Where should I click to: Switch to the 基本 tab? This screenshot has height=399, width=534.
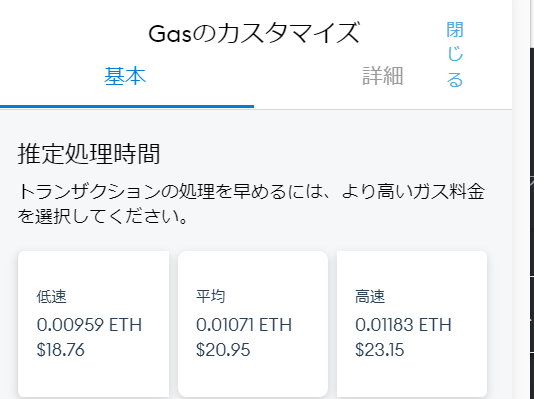pyautogui.click(x=125, y=76)
